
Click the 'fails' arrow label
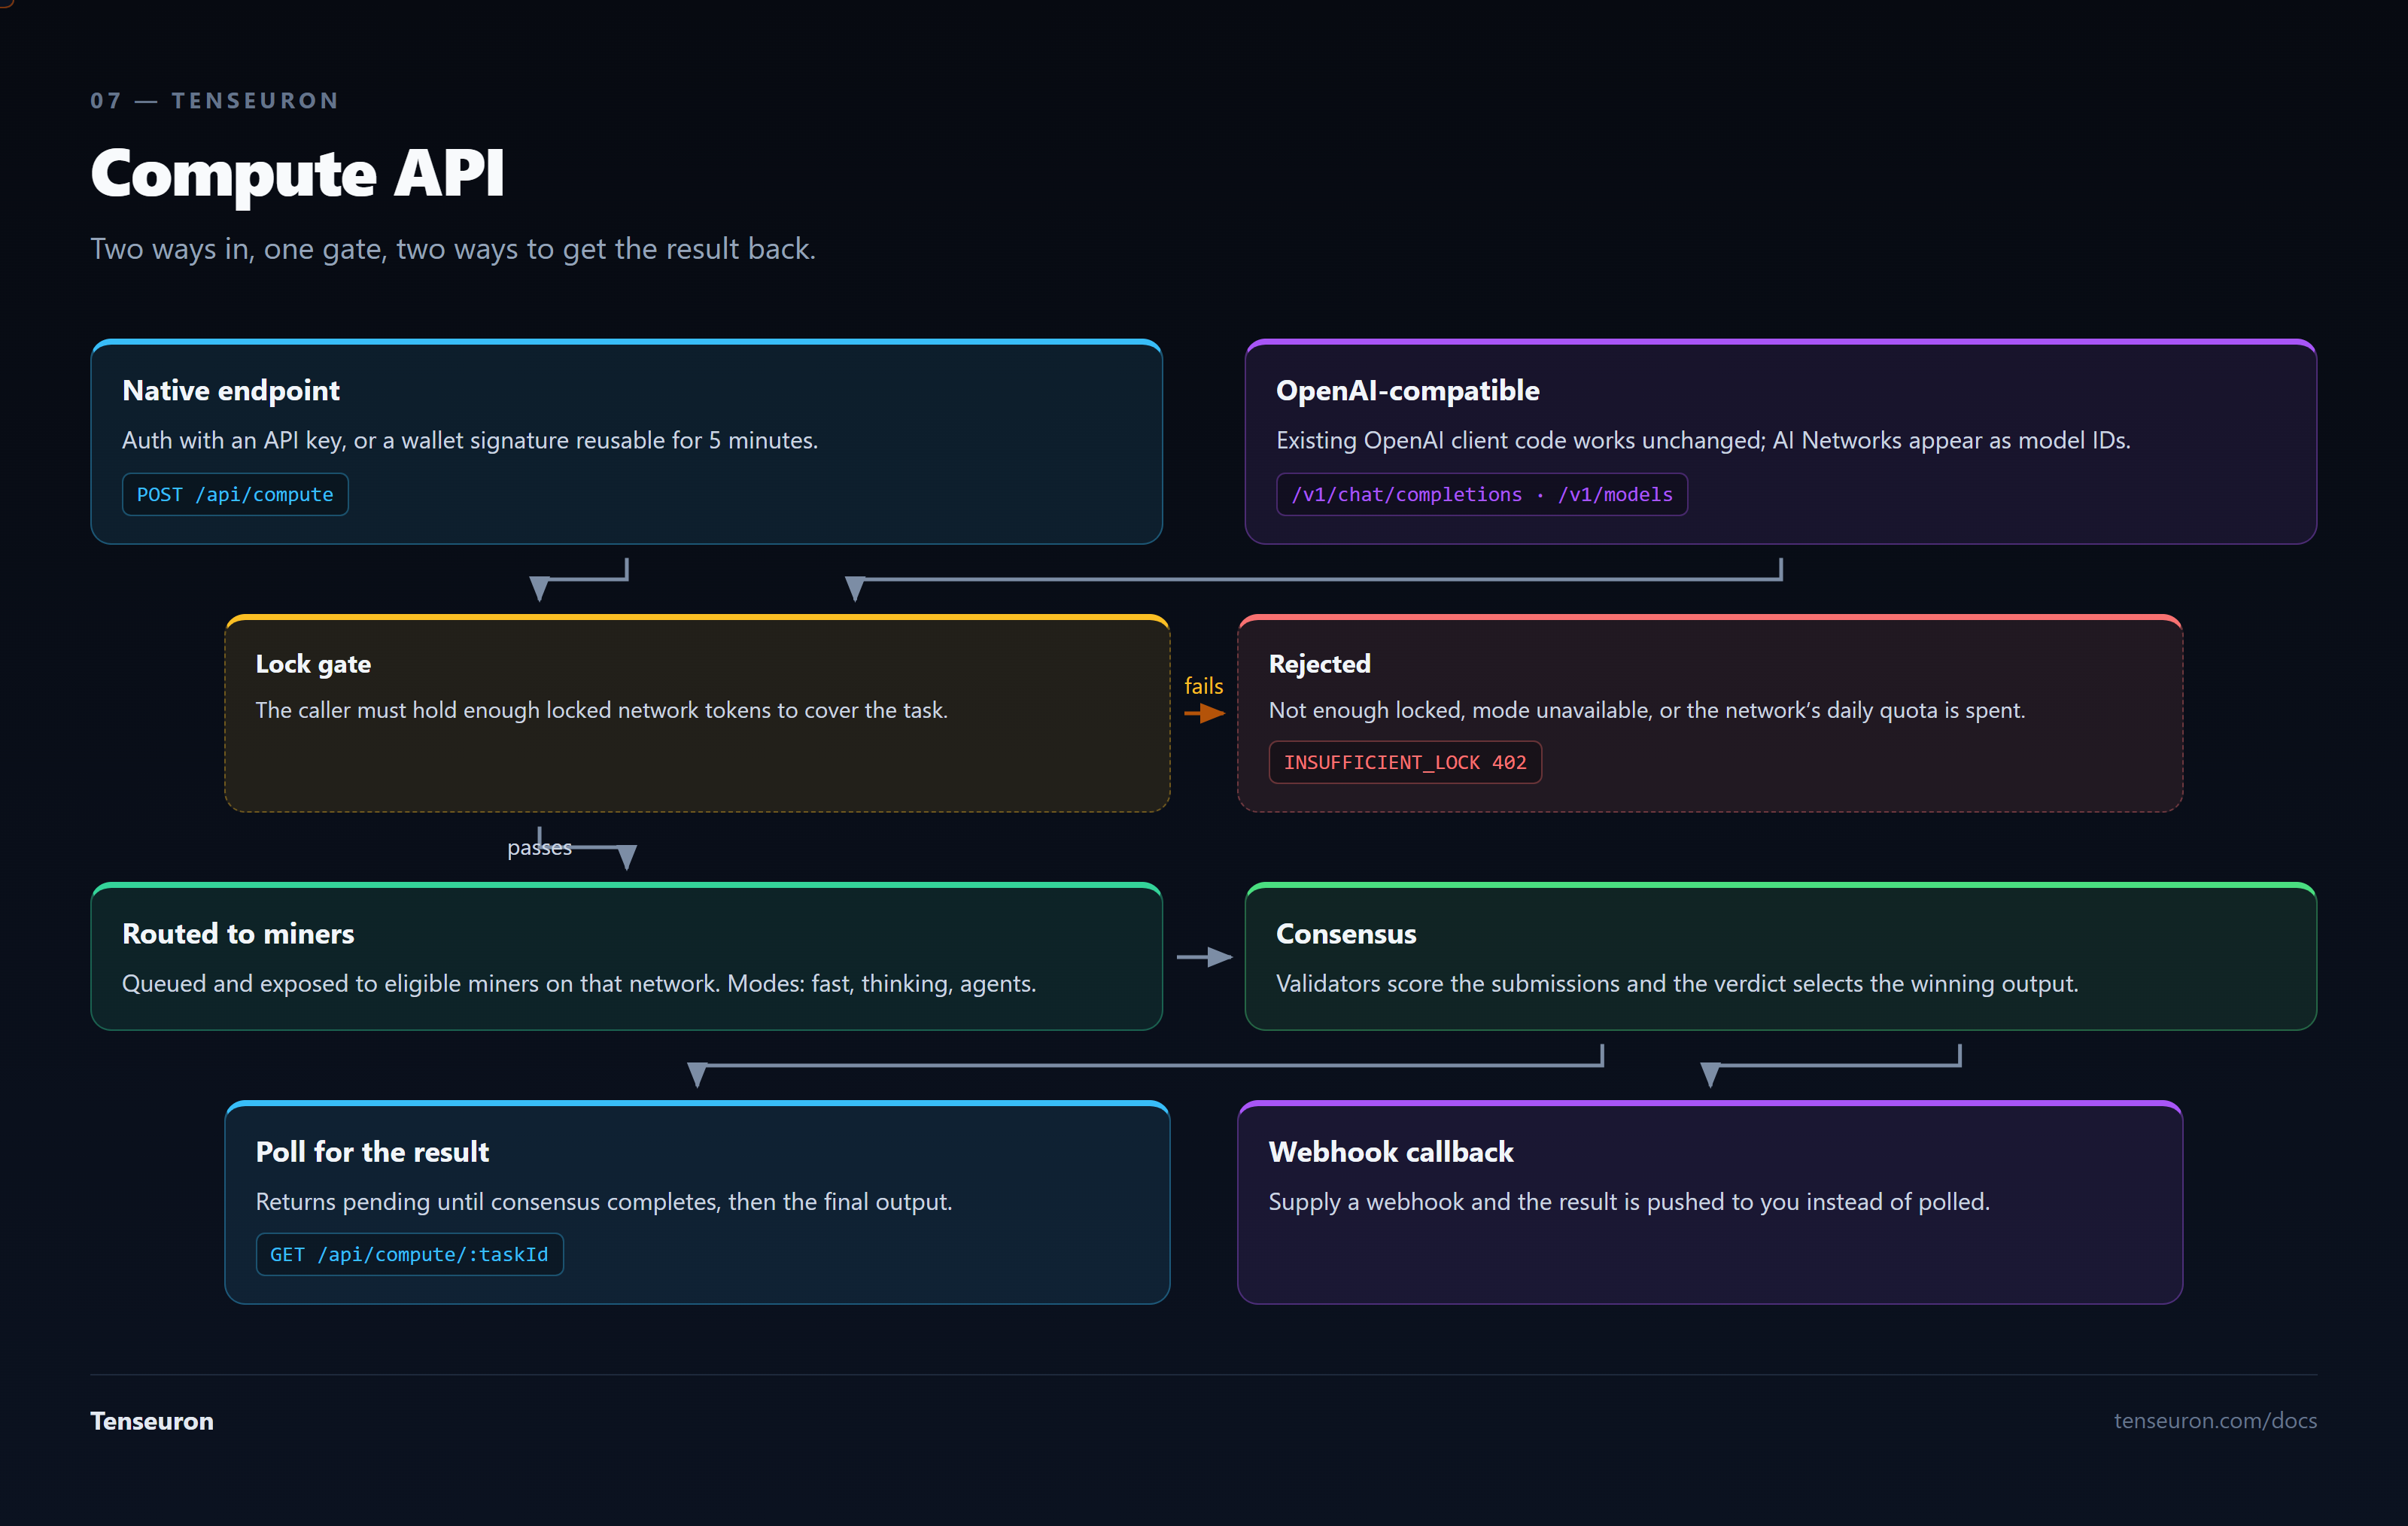1203,686
